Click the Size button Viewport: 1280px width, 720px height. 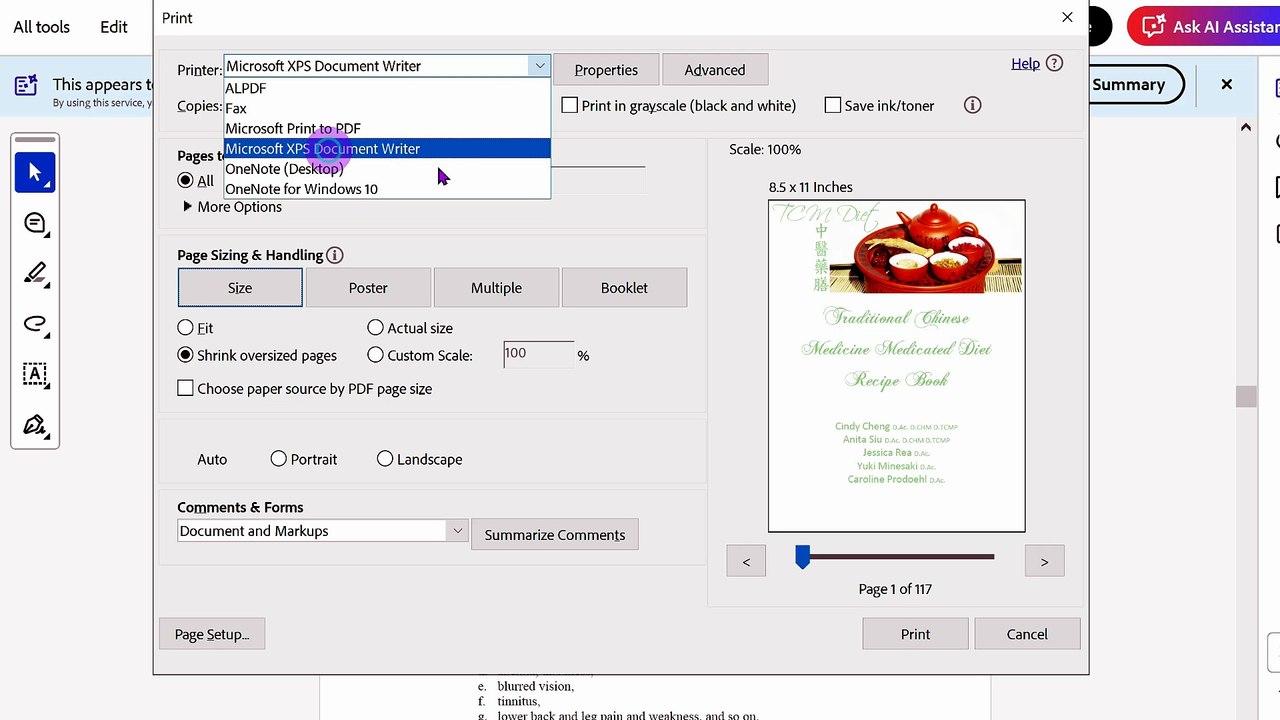pos(240,287)
